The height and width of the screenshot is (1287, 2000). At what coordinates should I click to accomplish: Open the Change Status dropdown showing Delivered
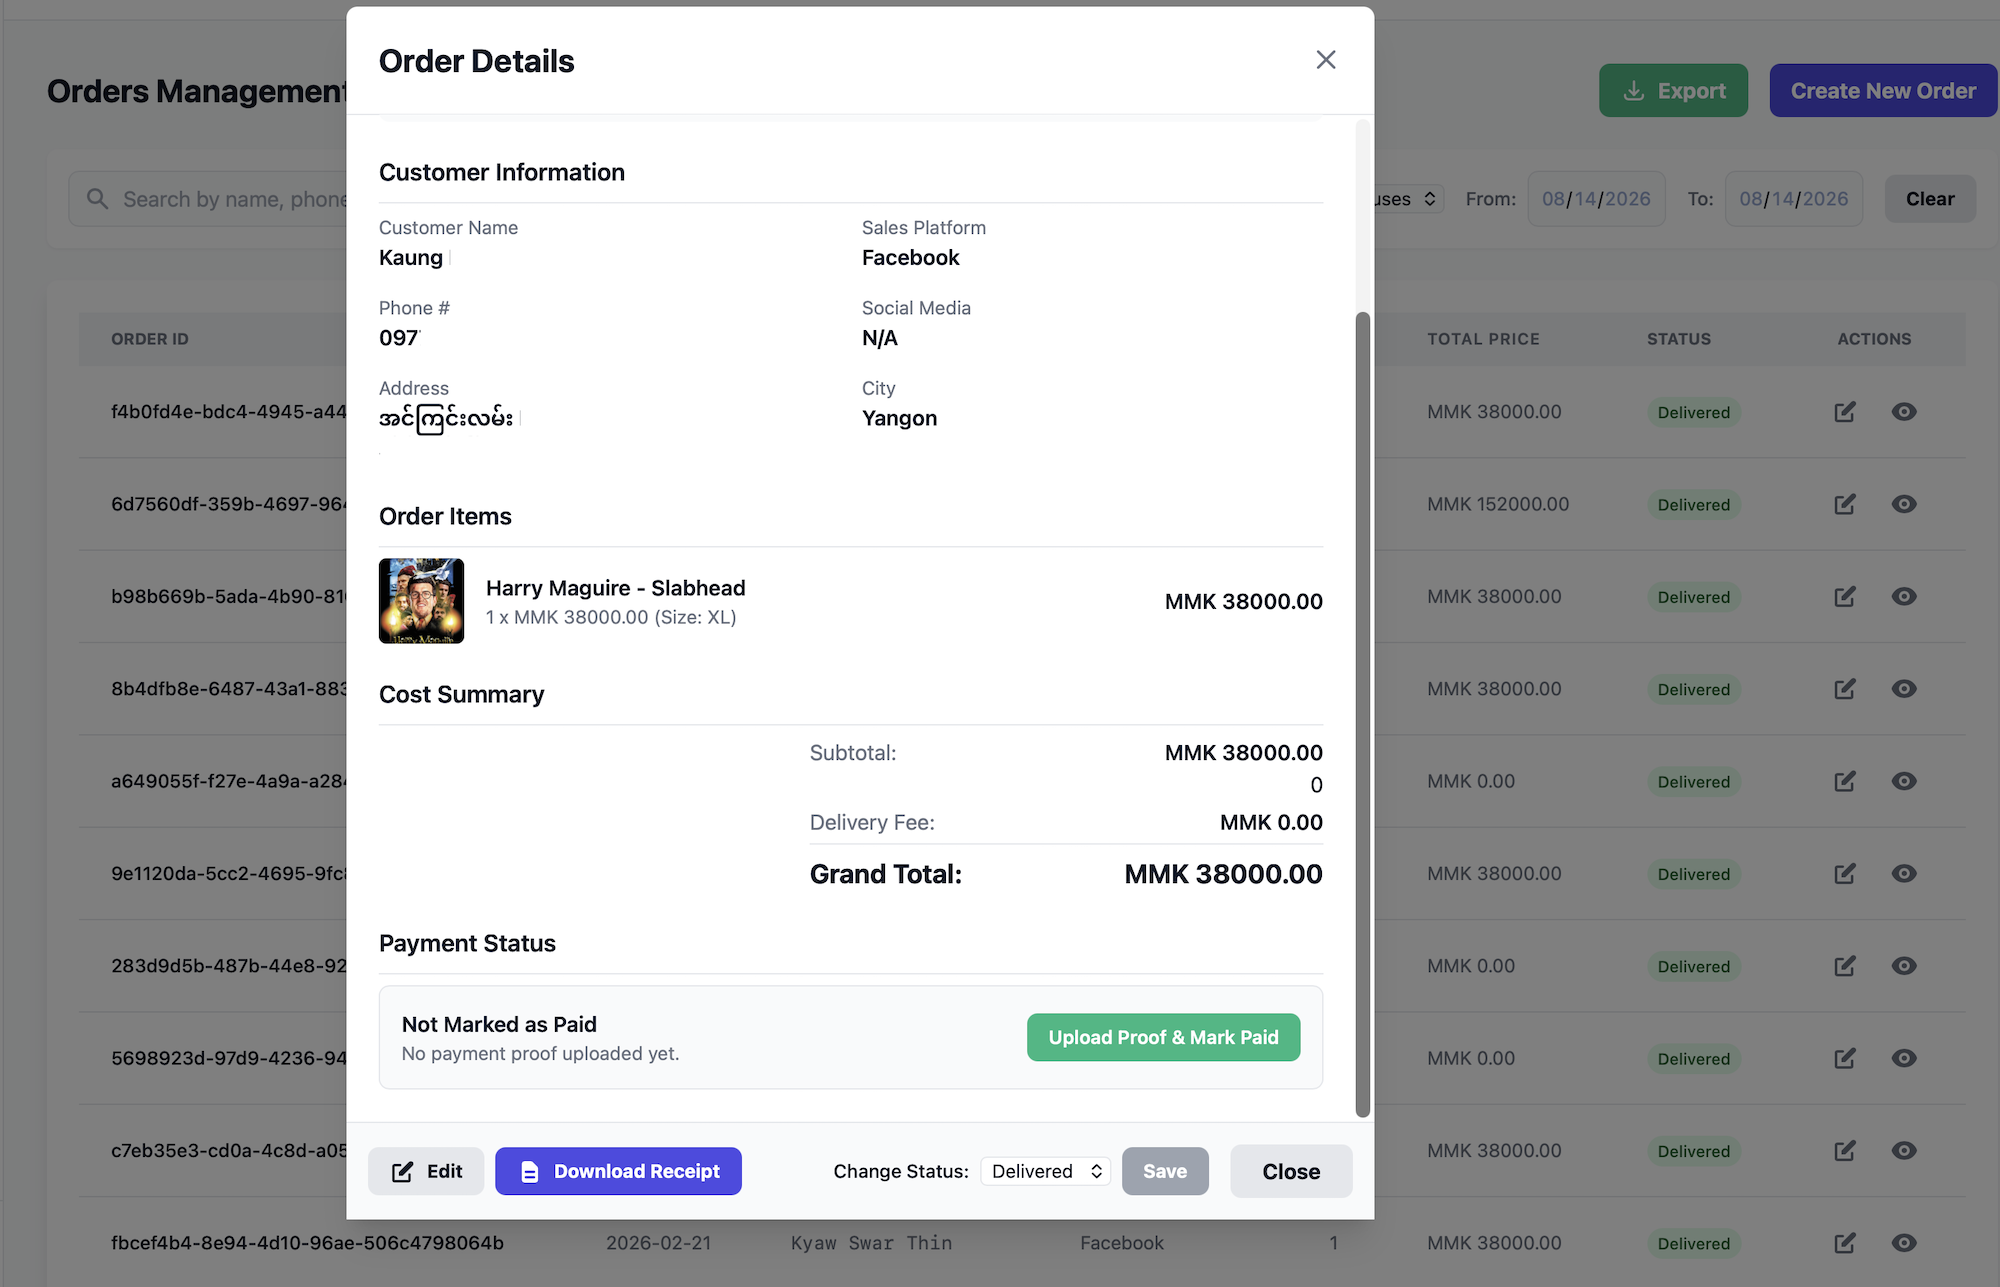click(x=1046, y=1171)
